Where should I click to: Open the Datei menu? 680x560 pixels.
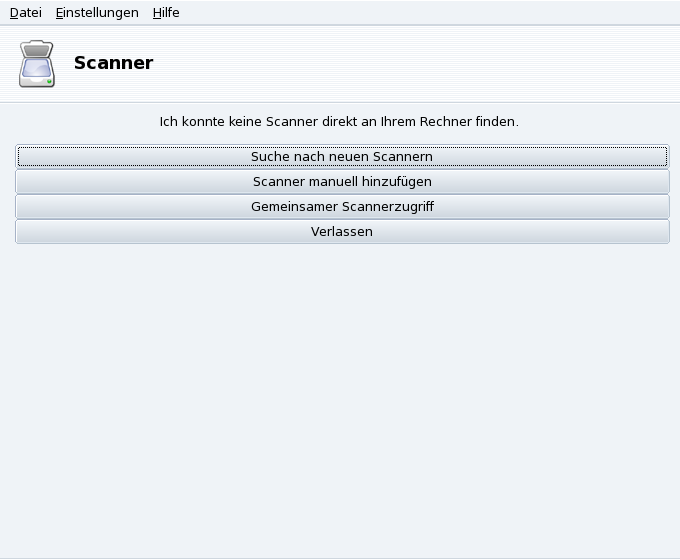click(26, 13)
